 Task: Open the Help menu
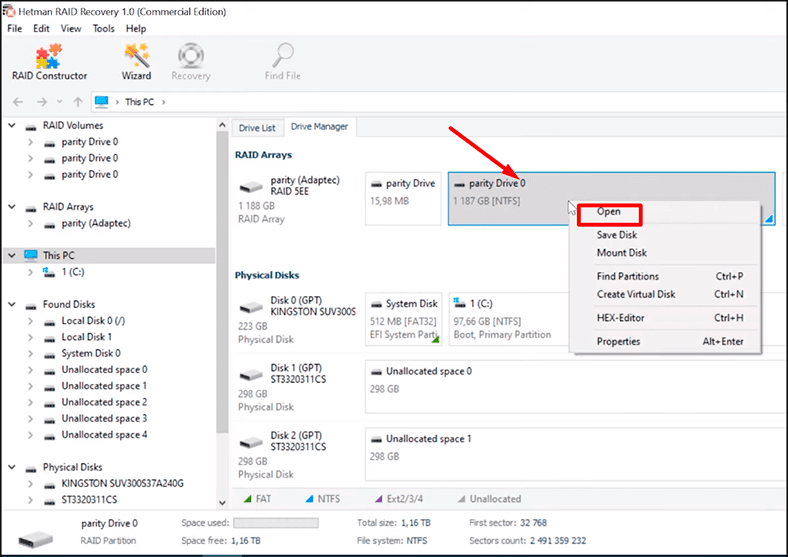click(x=136, y=29)
